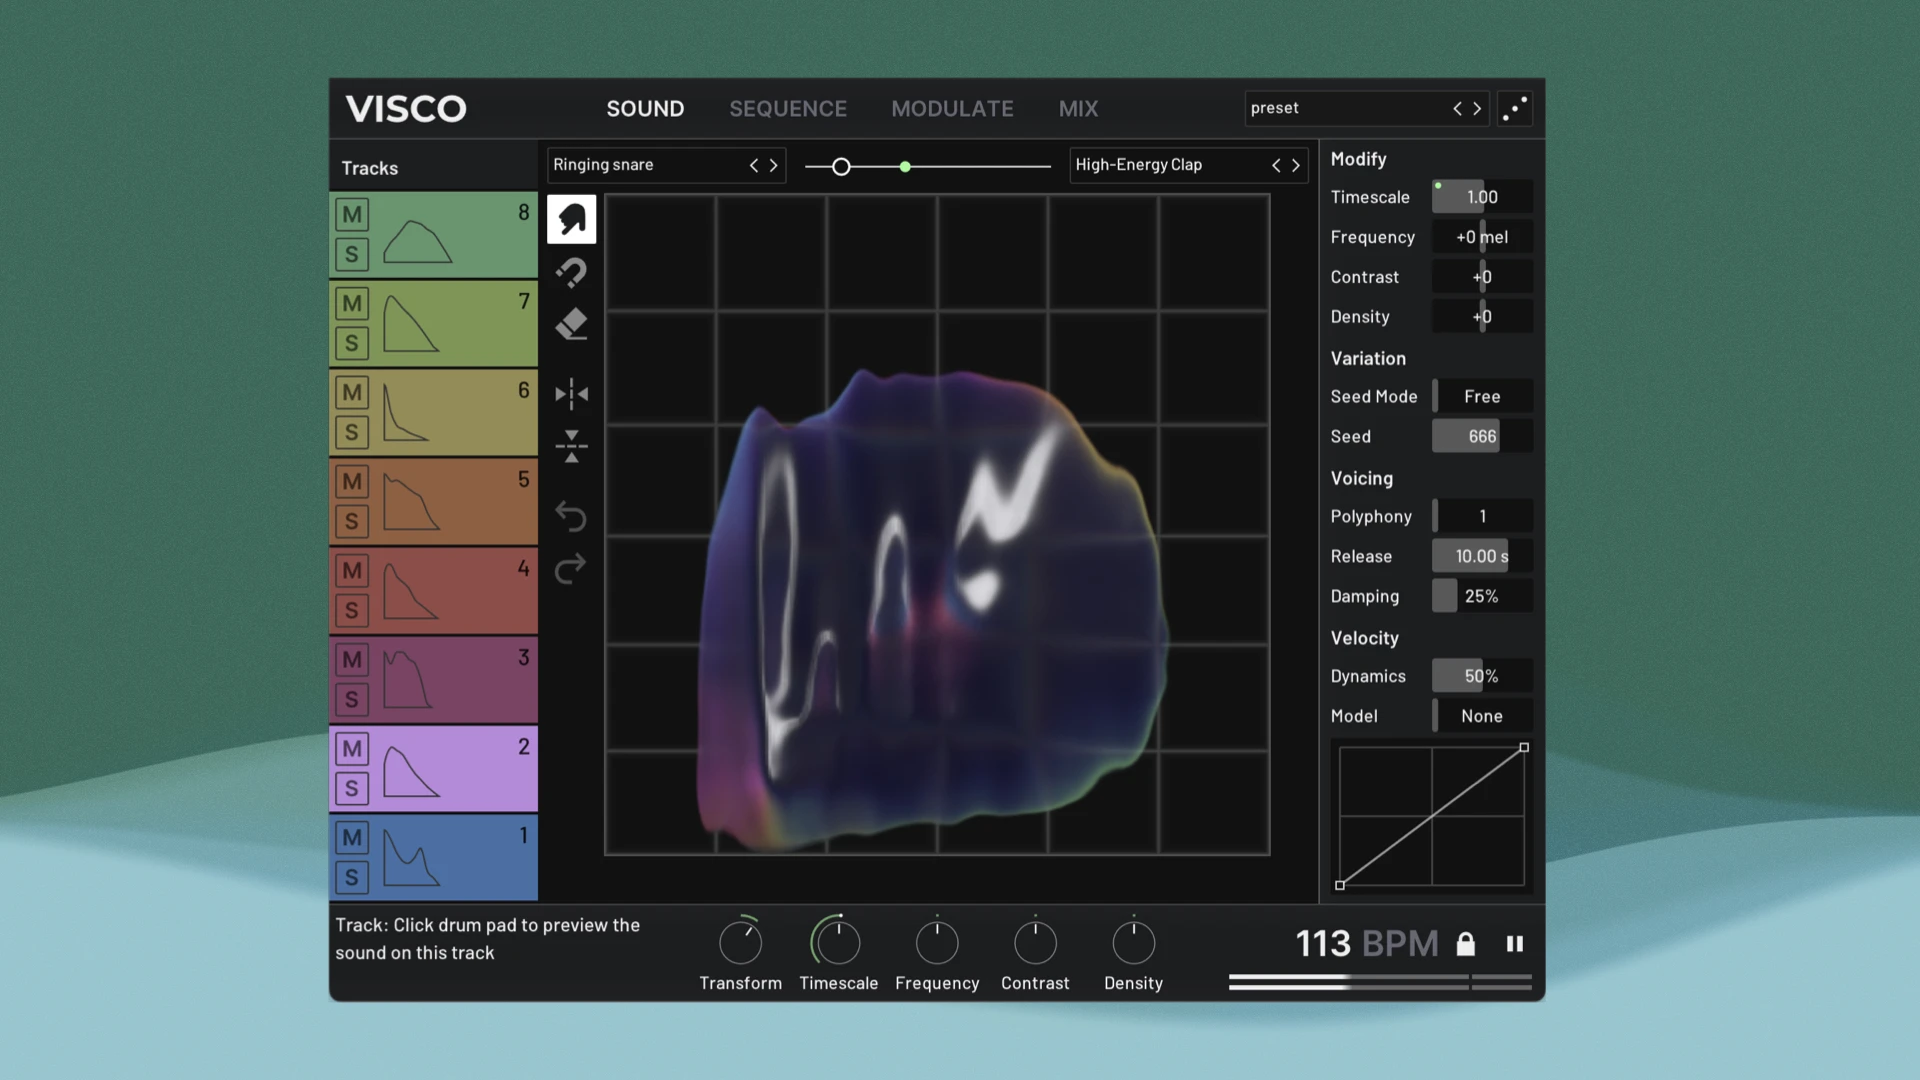
Task: Switch to the SEQUENCE tab
Action: point(787,108)
